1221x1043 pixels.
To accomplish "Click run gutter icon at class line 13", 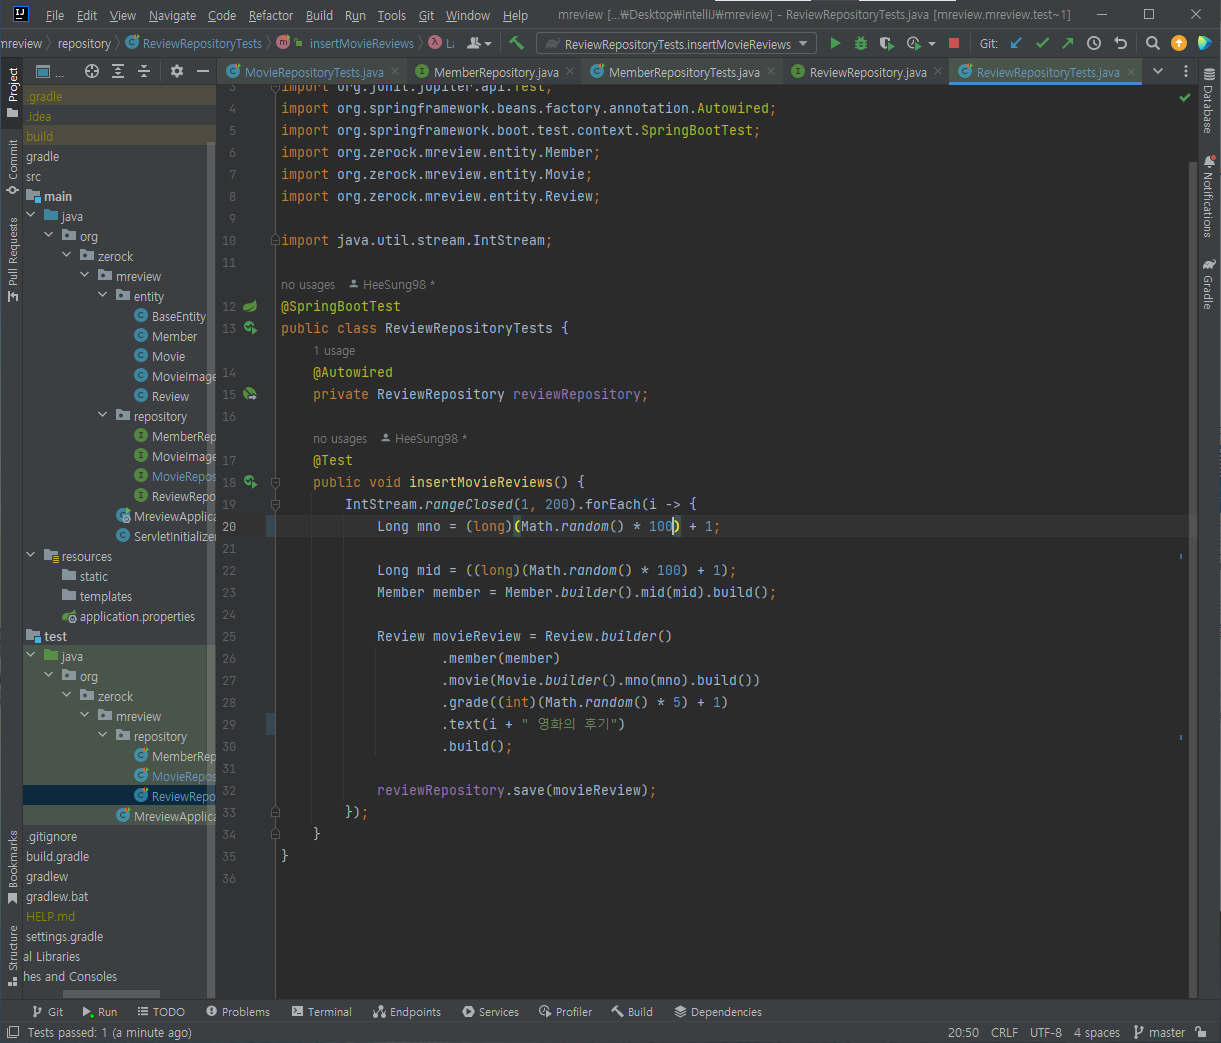I will pos(250,328).
